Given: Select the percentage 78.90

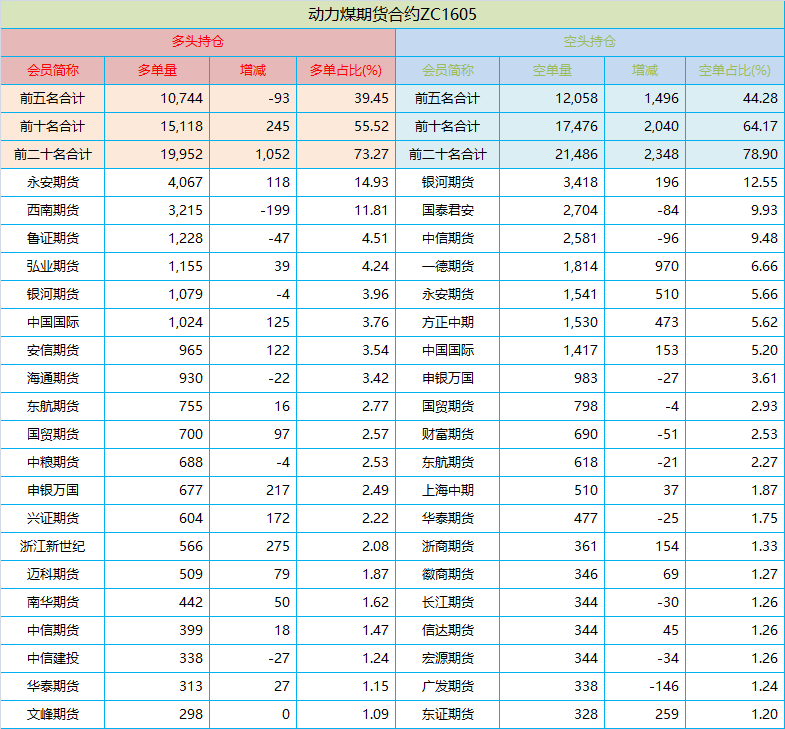Looking at the screenshot, I should pyautogui.click(x=760, y=154).
